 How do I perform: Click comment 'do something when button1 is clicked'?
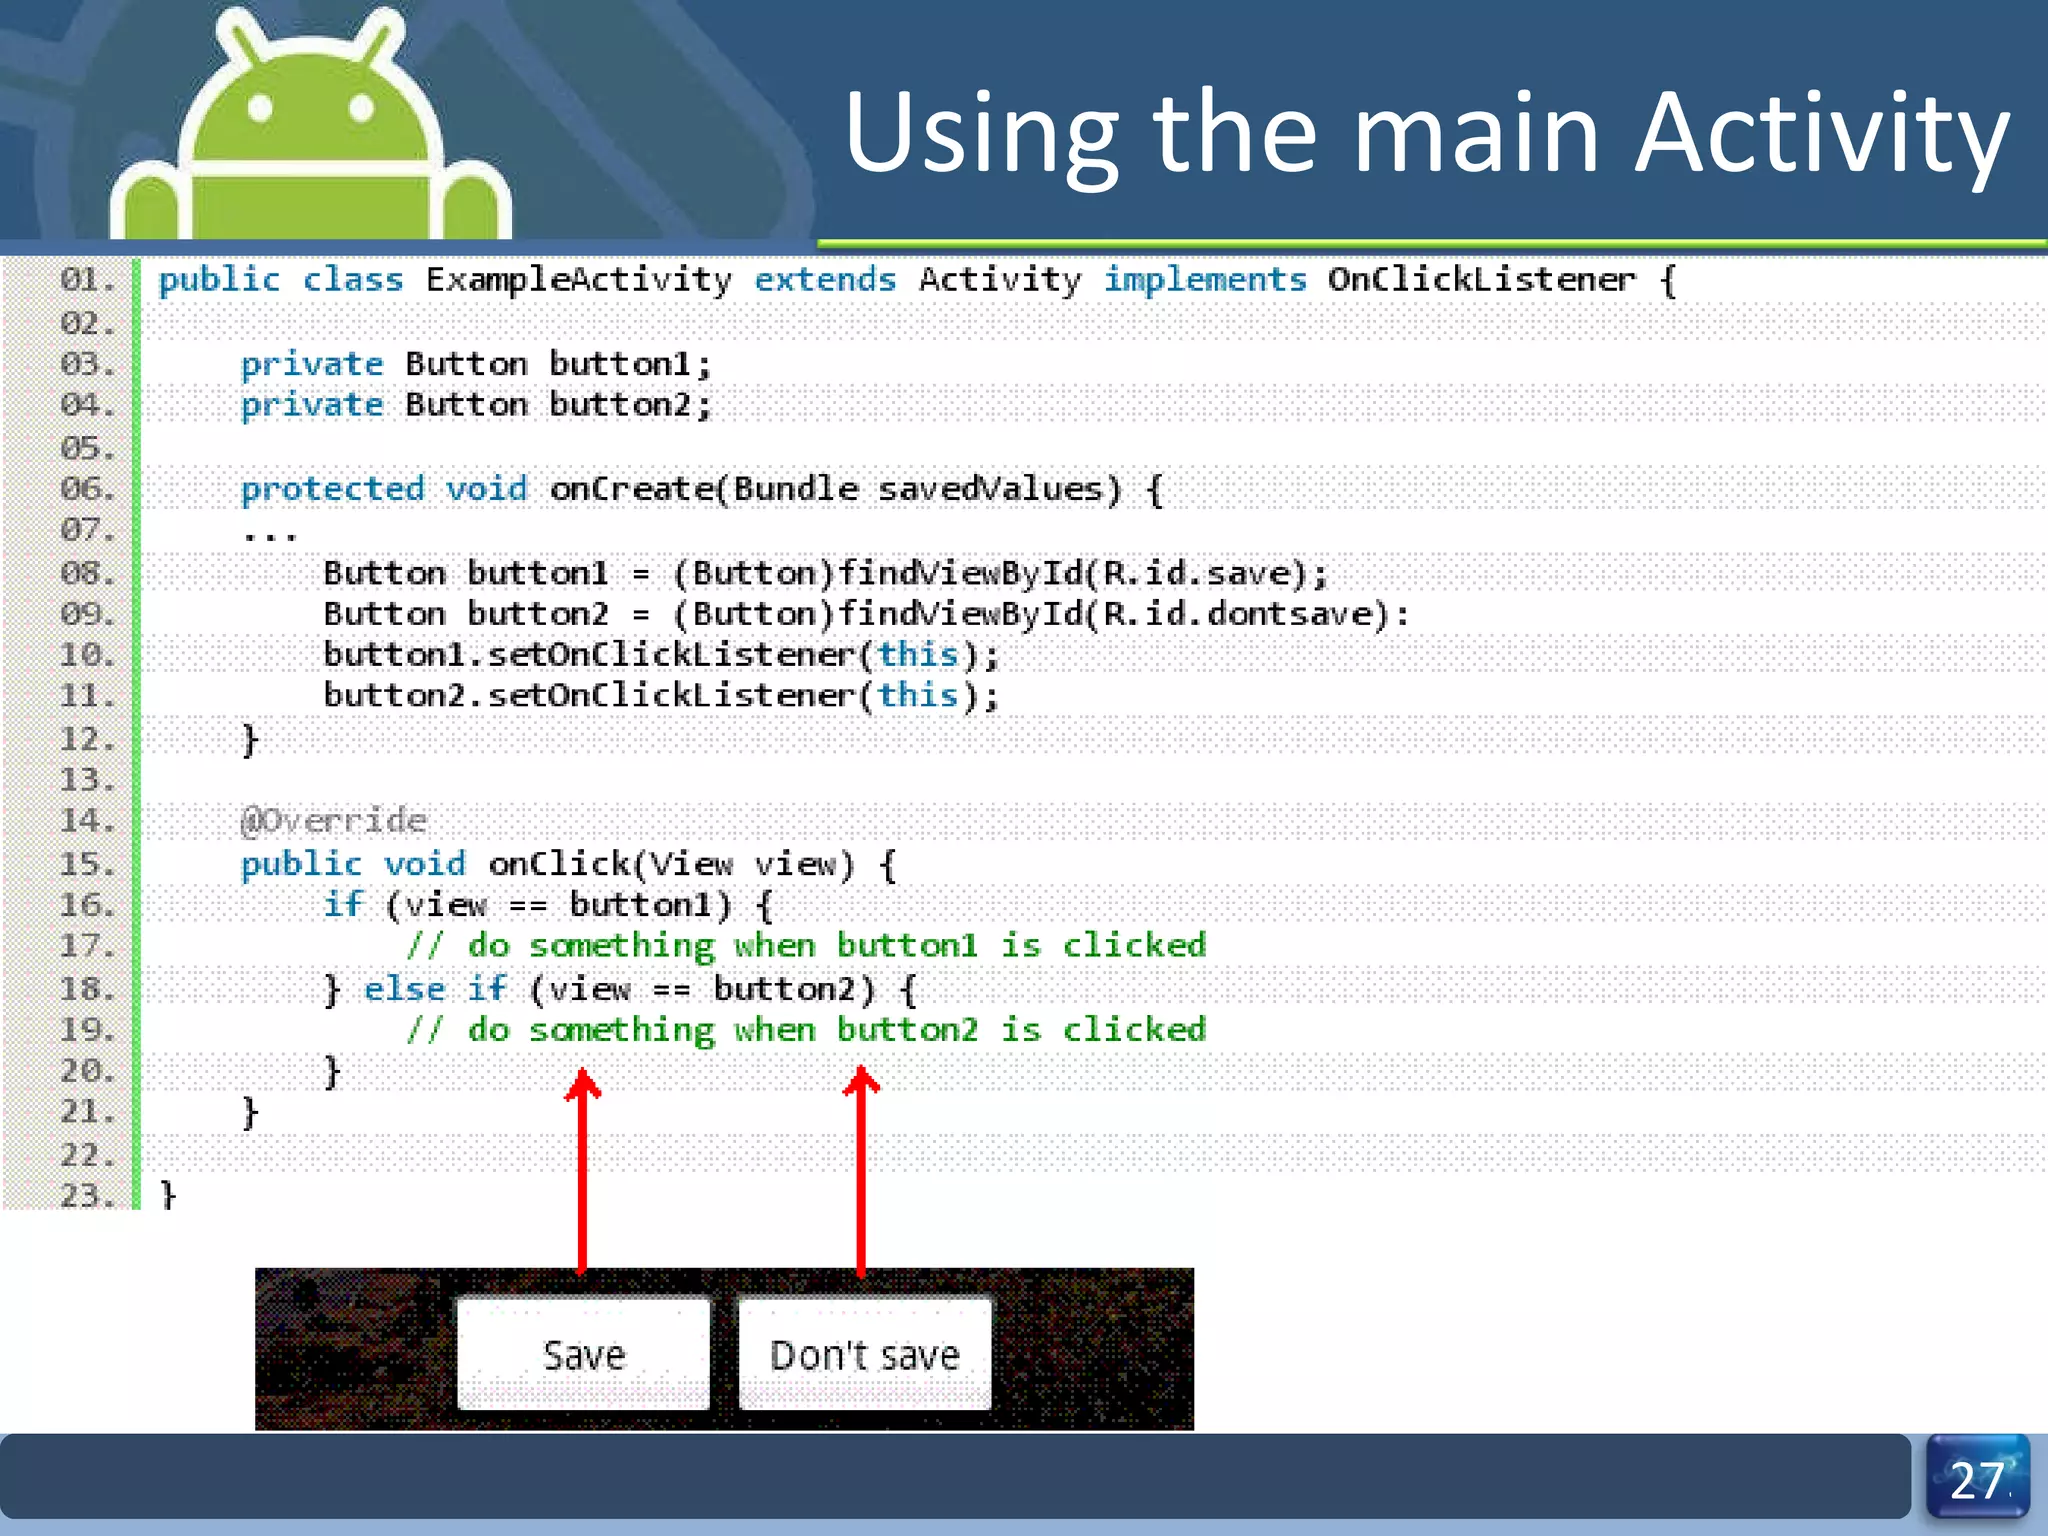807,945
